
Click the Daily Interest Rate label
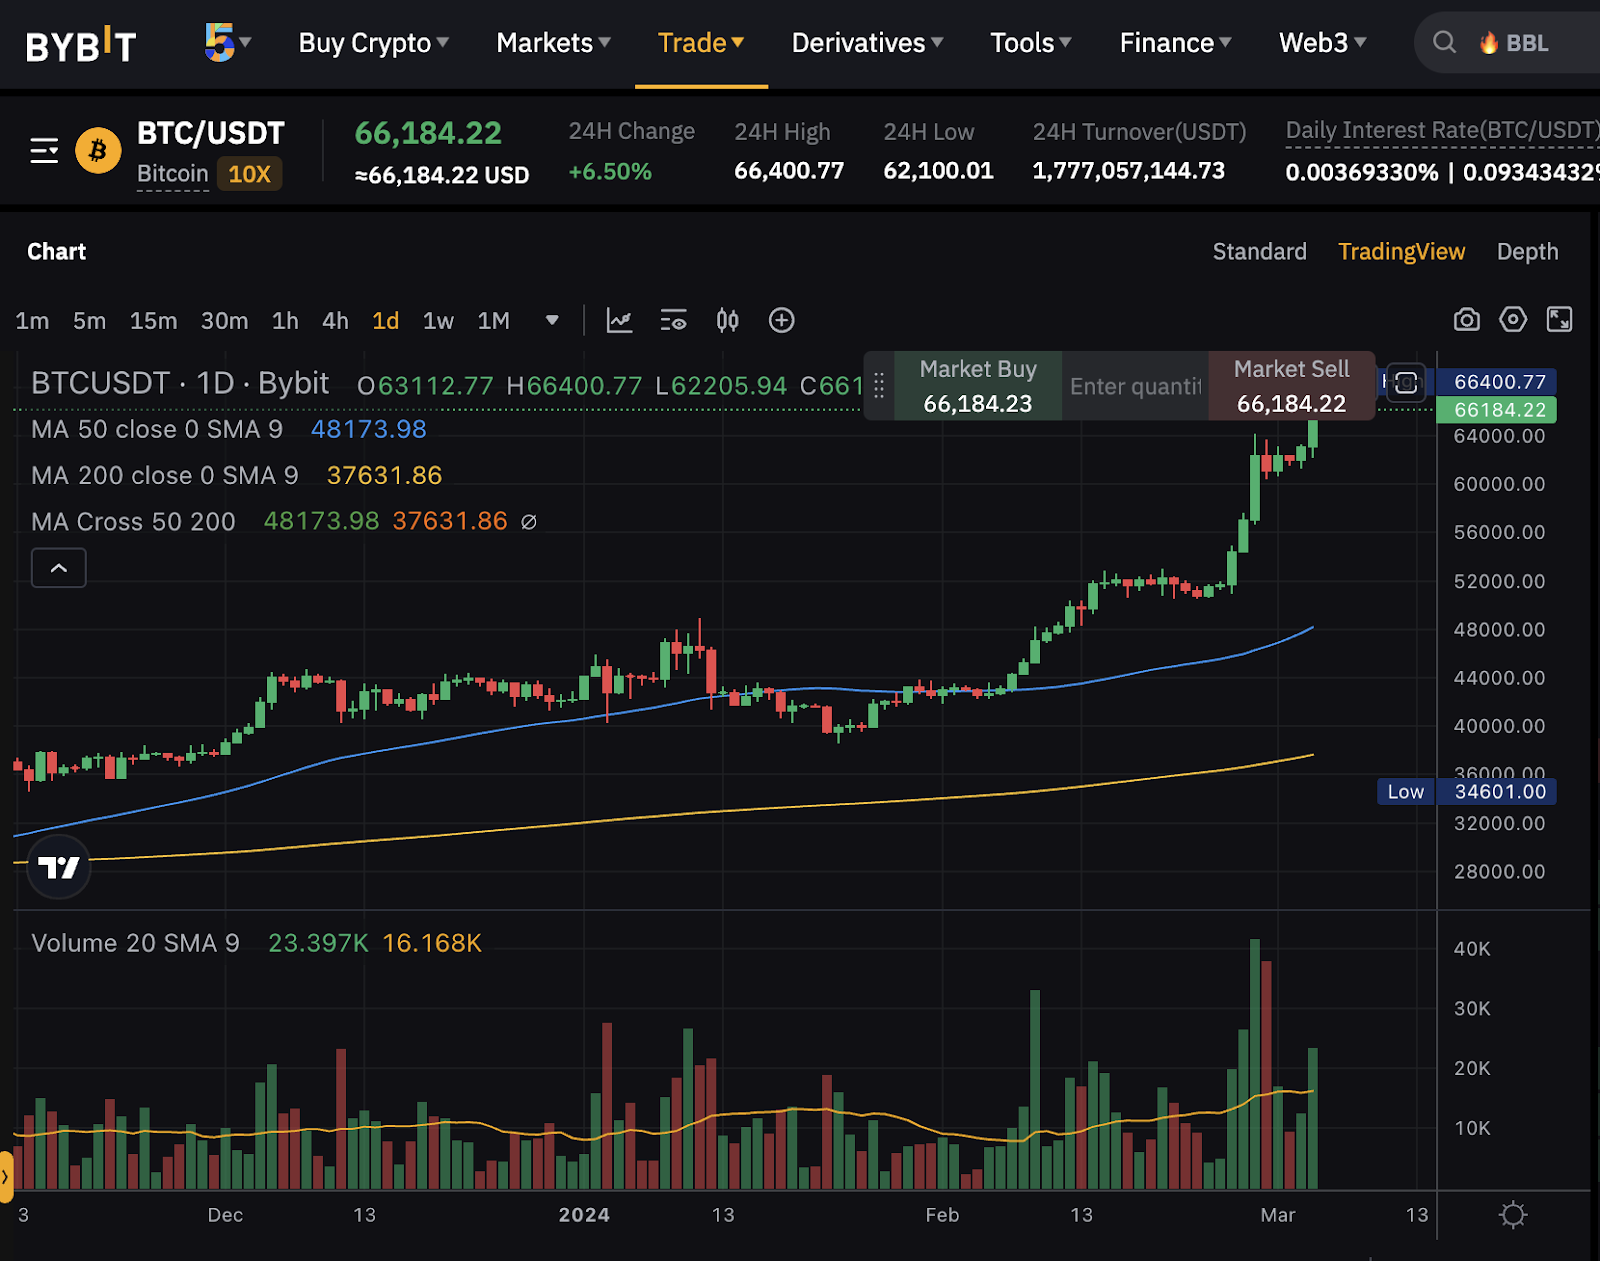tap(1442, 131)
